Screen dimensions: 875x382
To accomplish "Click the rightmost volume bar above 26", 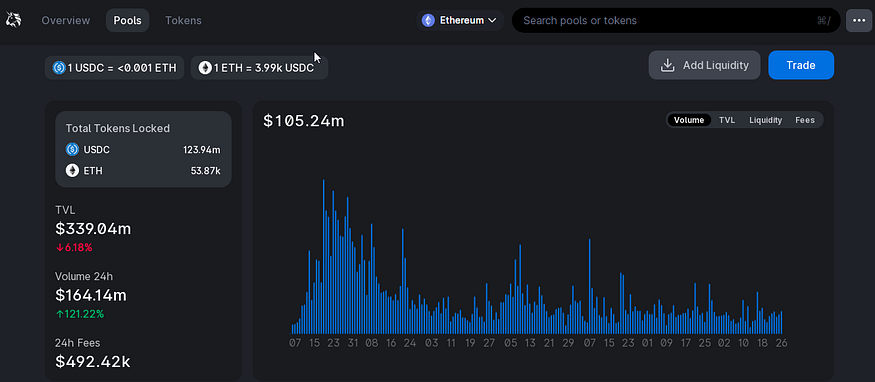I will (781, 322).
